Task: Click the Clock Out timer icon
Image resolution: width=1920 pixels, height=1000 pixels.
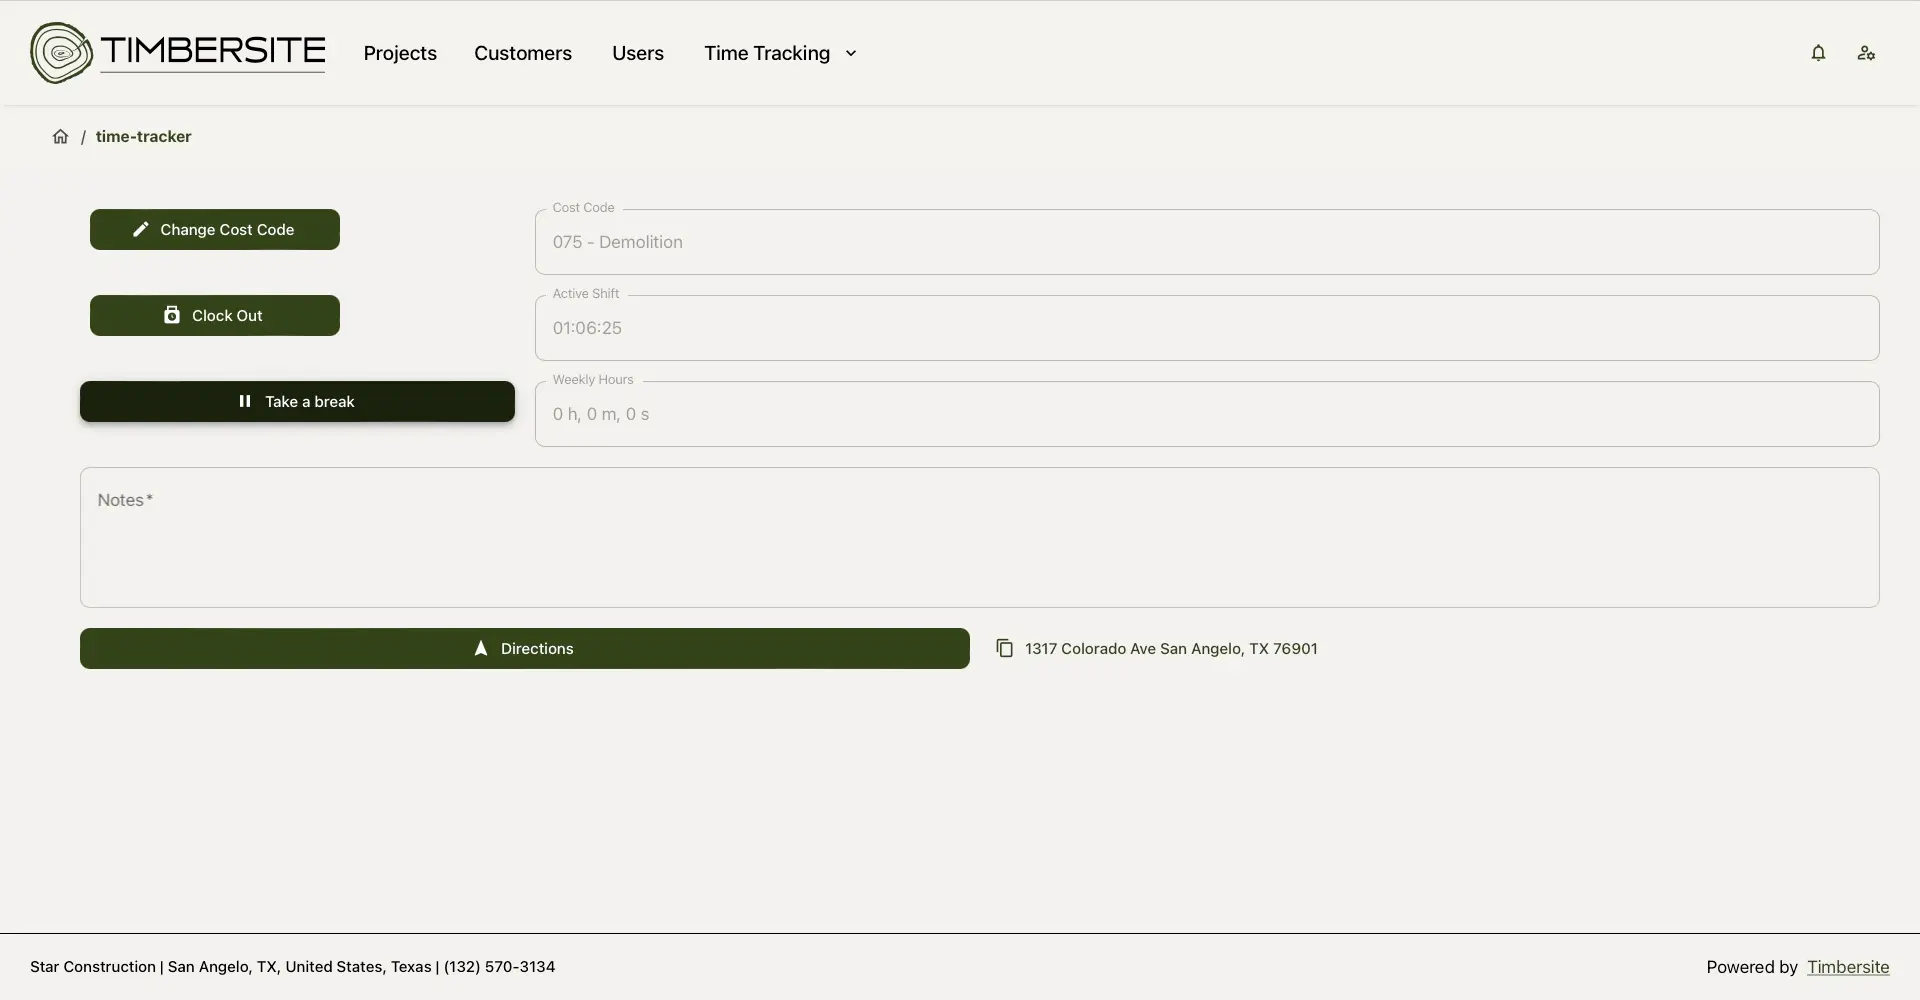Action: pyautogui.click(x=172, y=315)
